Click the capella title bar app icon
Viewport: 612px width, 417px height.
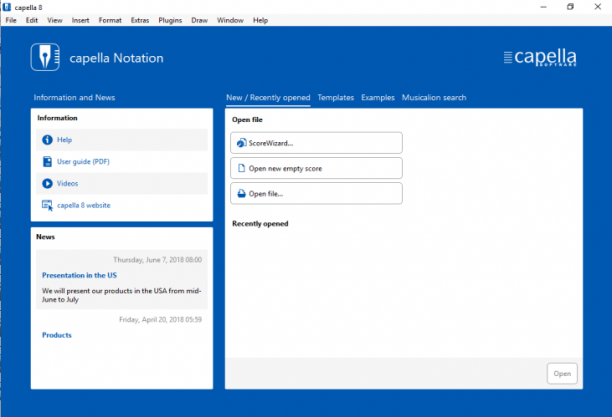7,7
